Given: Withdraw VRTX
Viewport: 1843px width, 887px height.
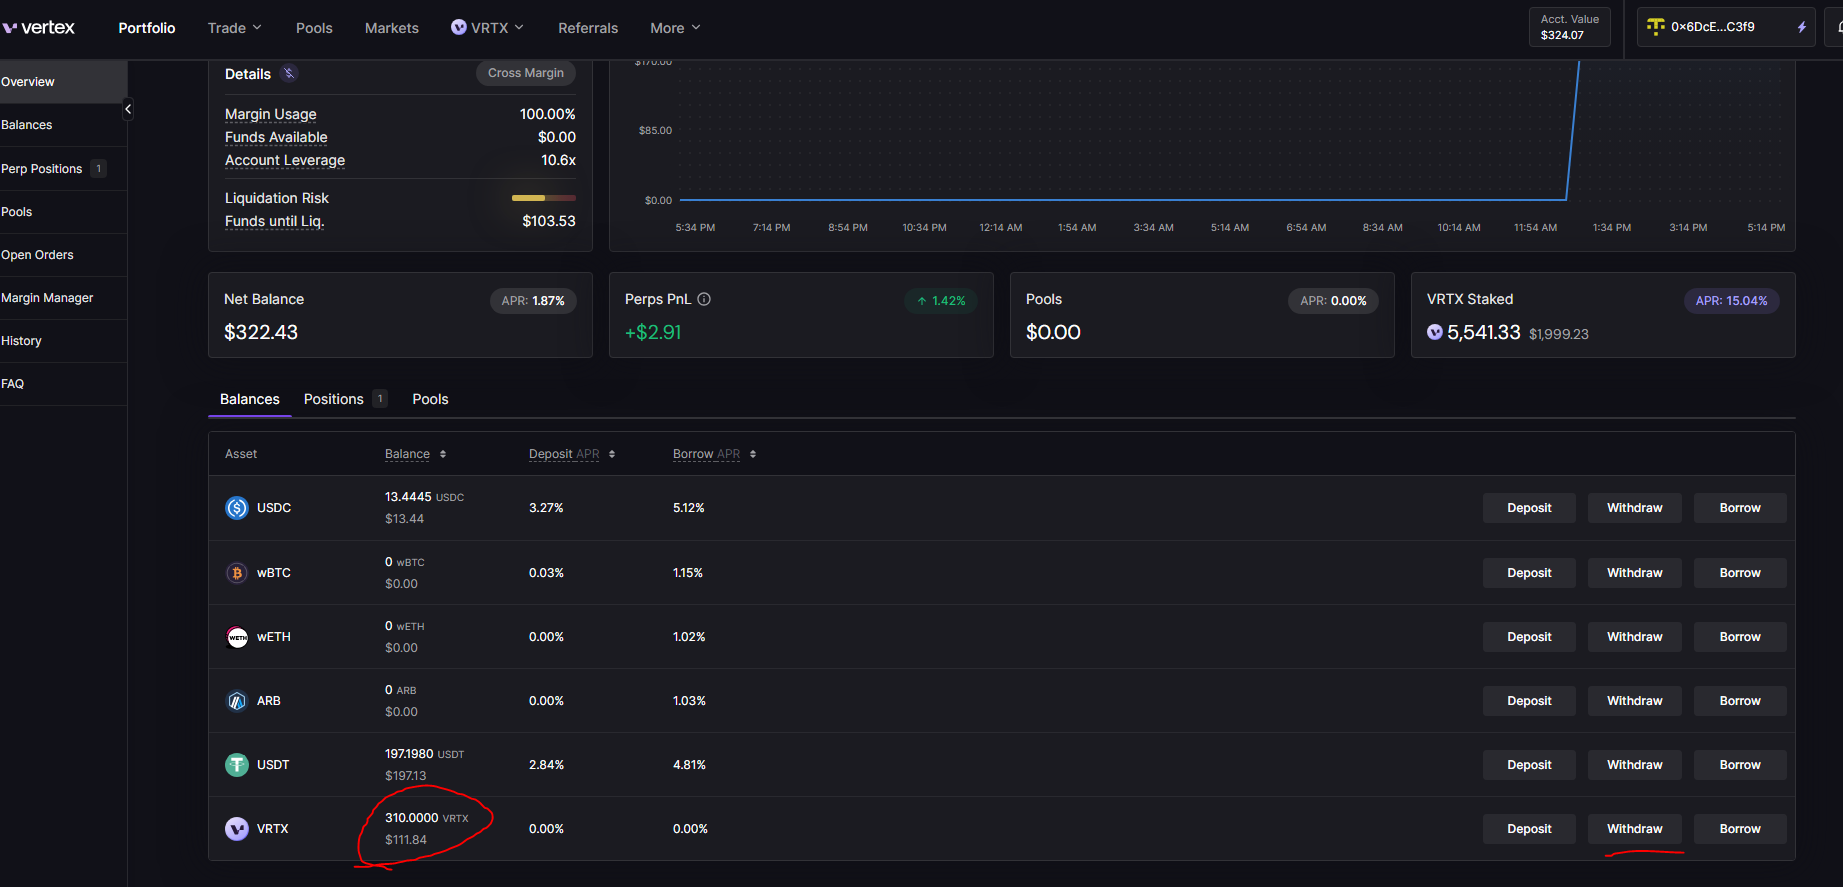Looking at the screenshot, I should pos(1634,829).
